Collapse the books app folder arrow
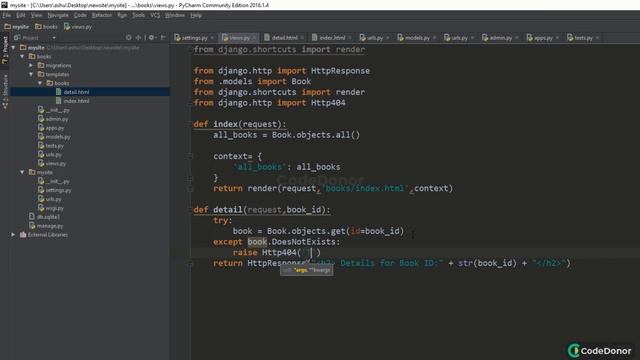 click(x=22, y=56)
